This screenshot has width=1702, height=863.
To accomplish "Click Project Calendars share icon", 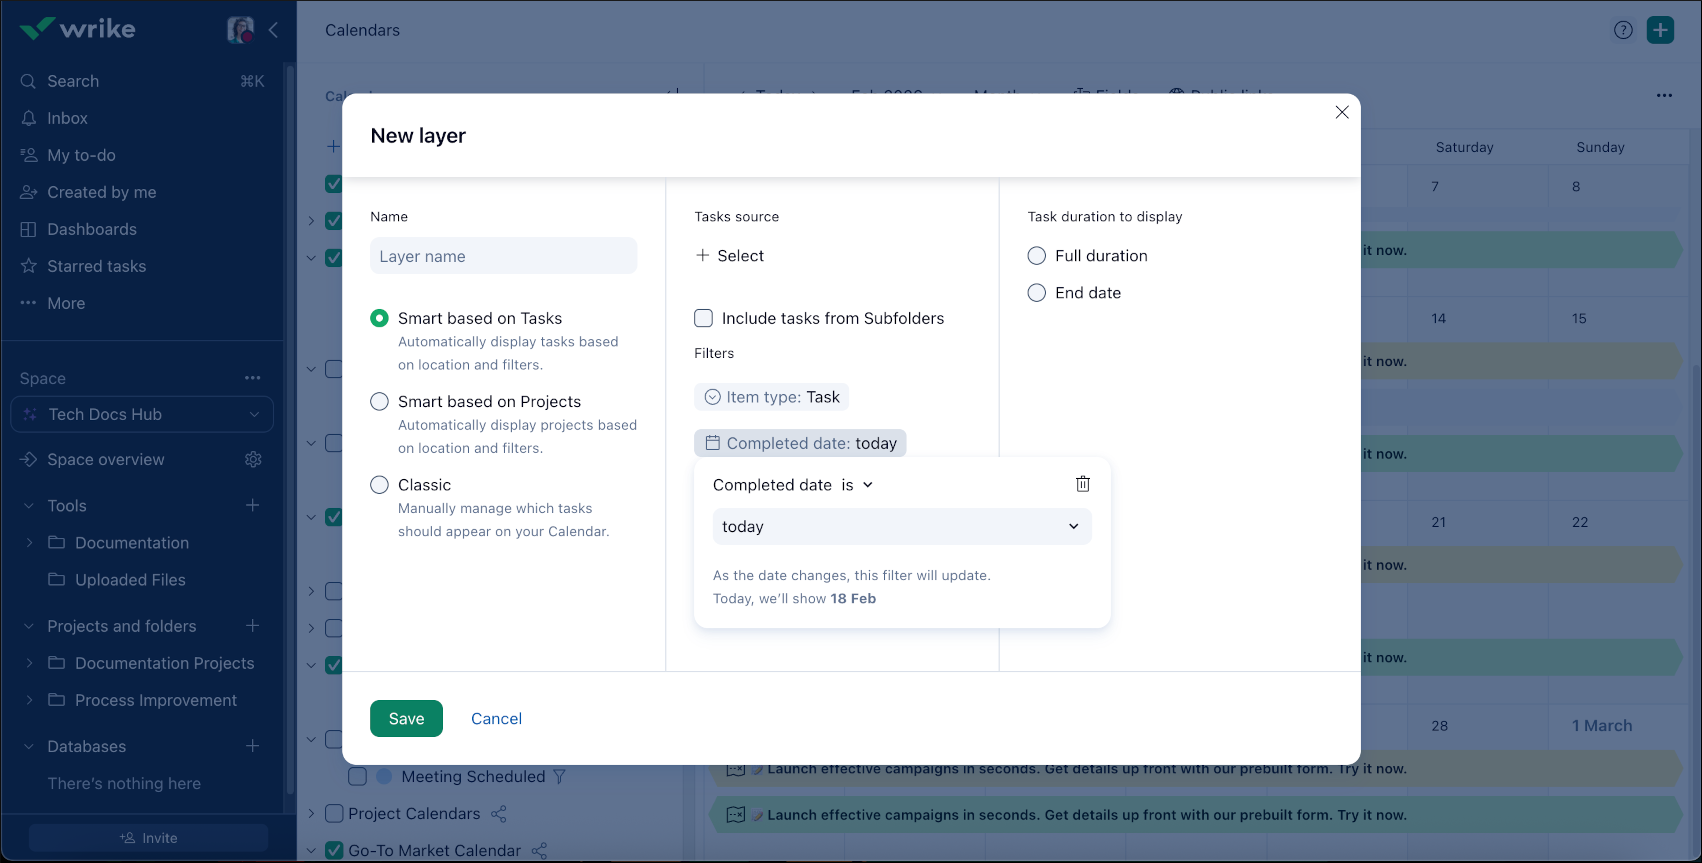I will click(499, 814).
